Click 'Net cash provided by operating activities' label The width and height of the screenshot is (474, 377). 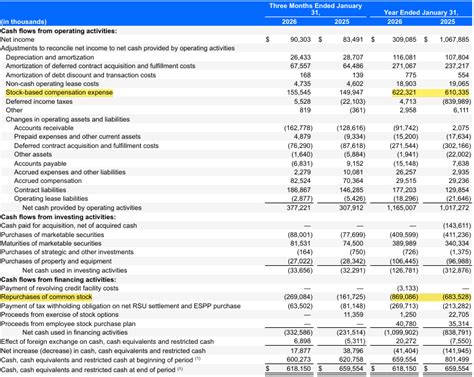coord(82,208)
